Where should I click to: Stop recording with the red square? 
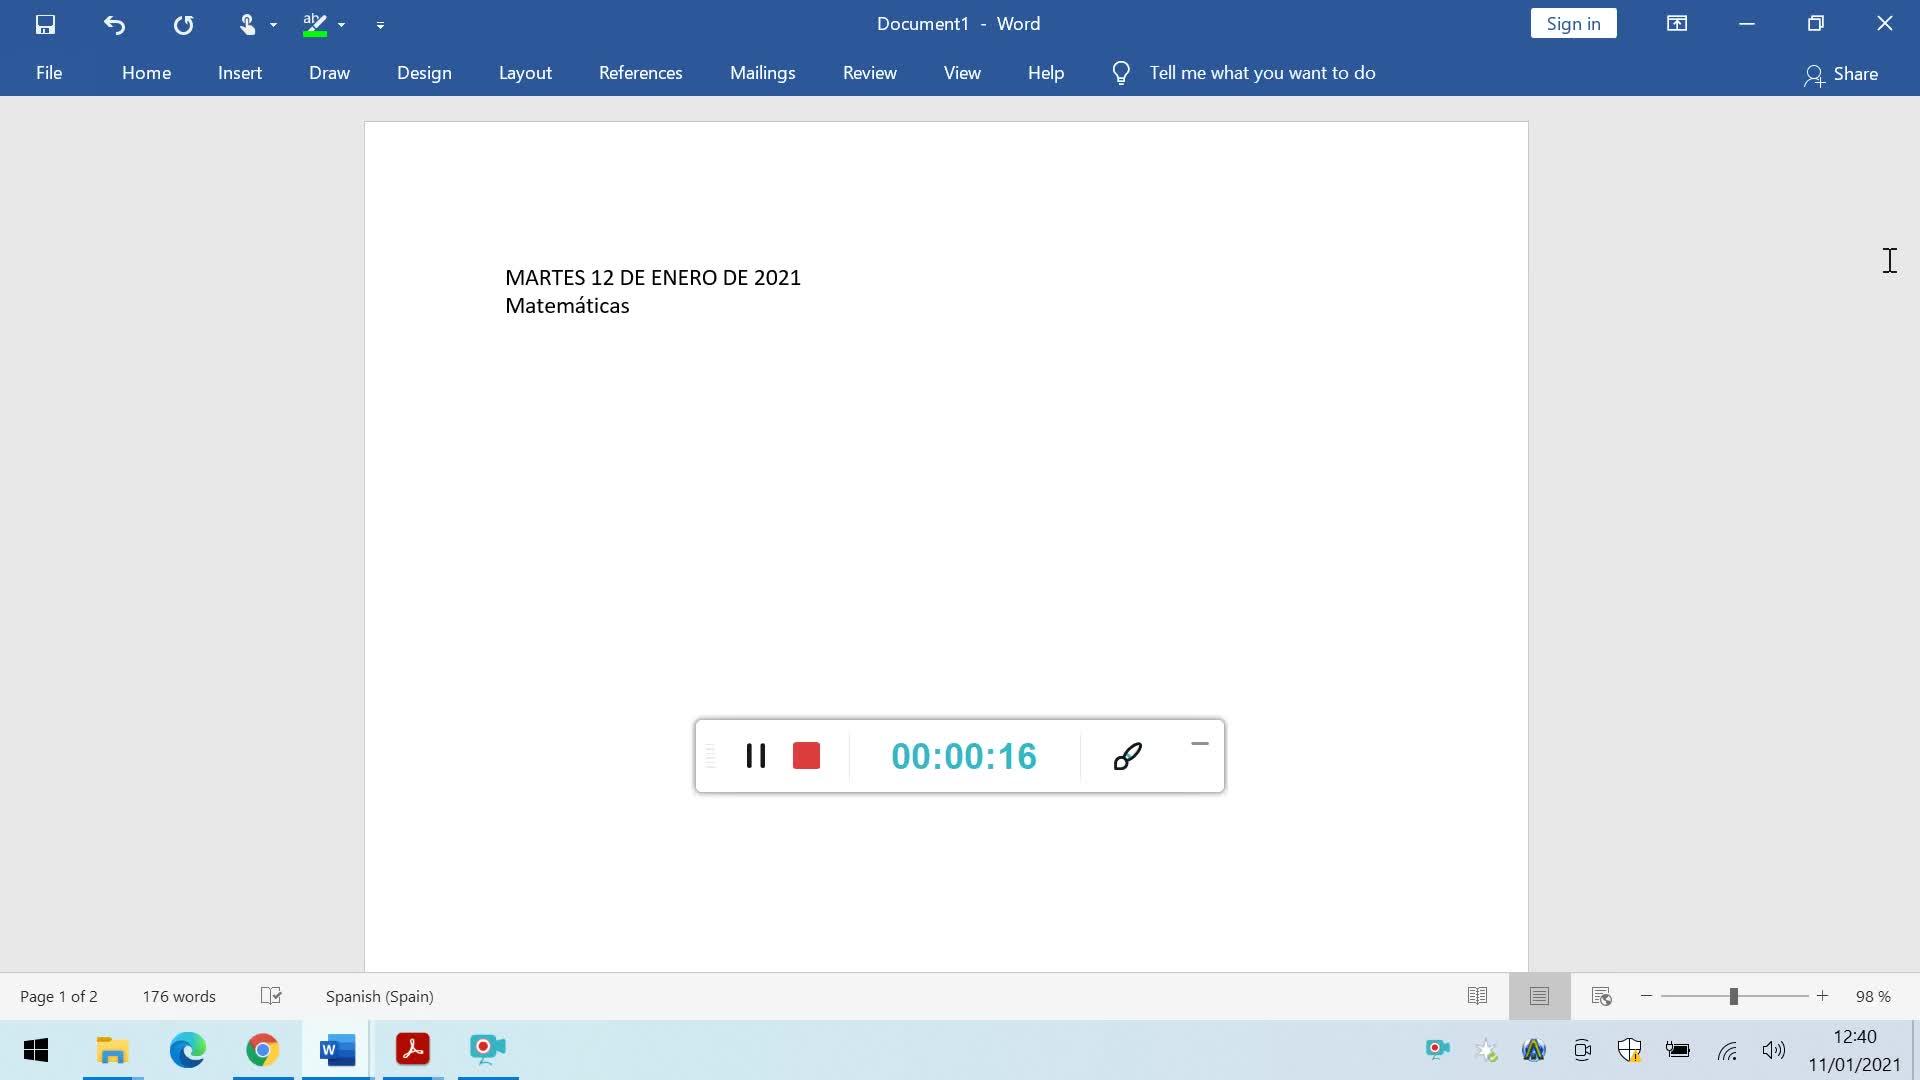coord(806,756)
